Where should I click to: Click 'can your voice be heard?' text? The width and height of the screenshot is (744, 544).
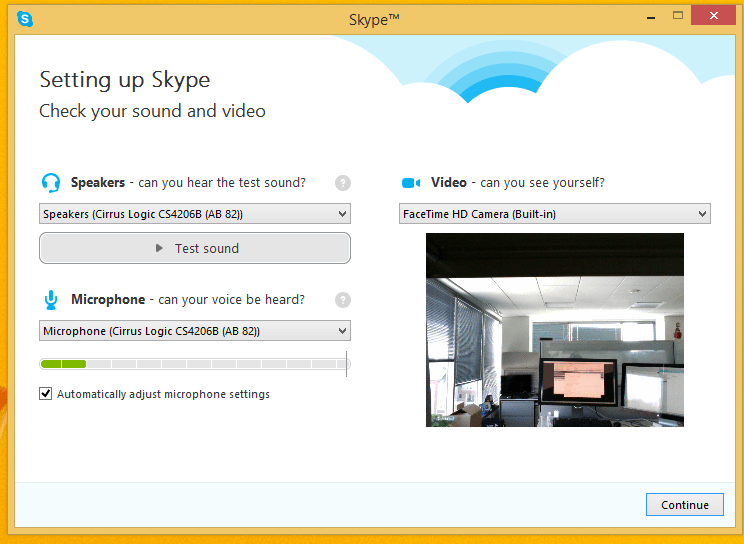point(232,300)
